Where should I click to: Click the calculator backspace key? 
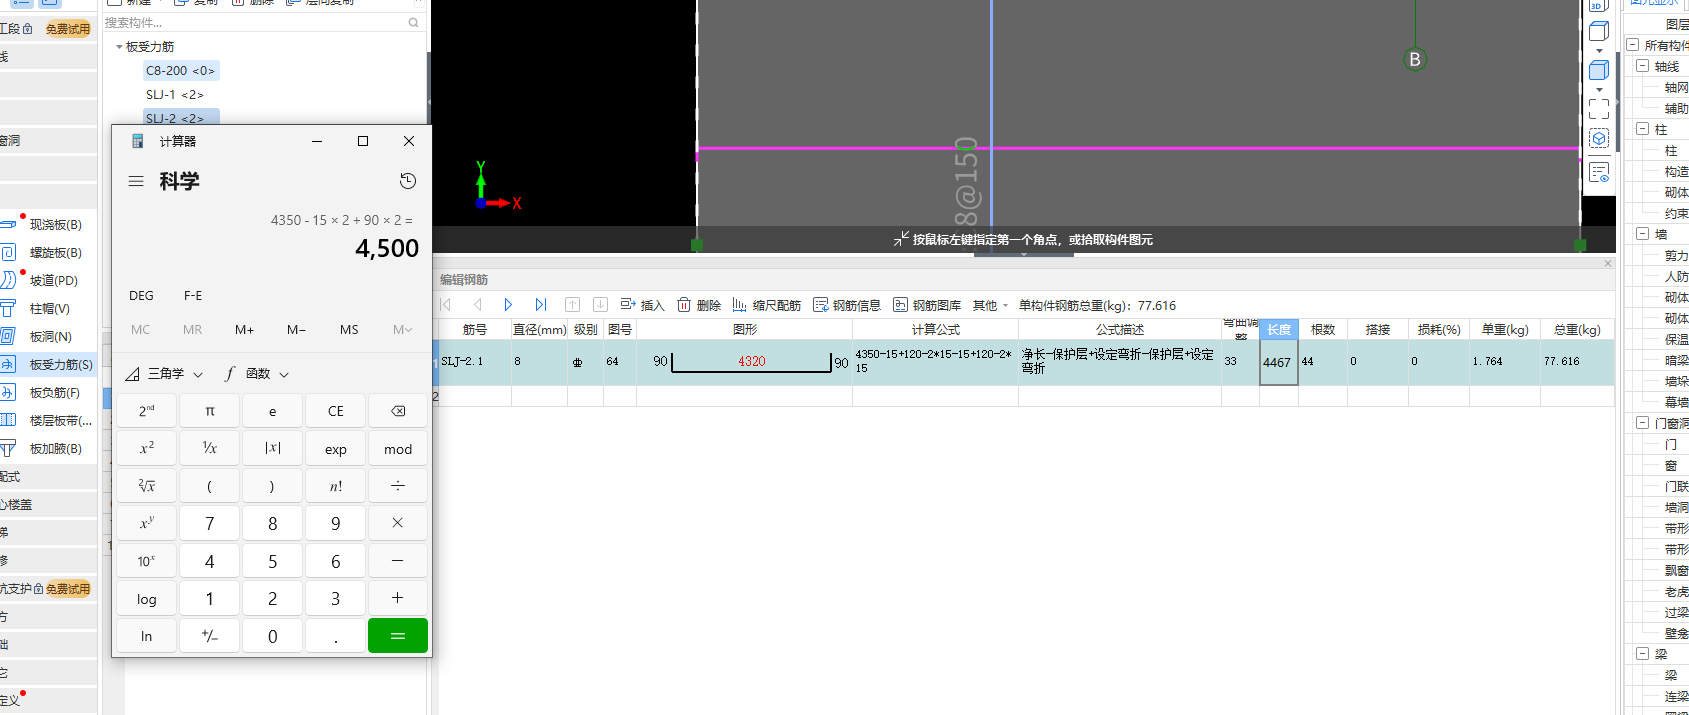click(398, 411)
